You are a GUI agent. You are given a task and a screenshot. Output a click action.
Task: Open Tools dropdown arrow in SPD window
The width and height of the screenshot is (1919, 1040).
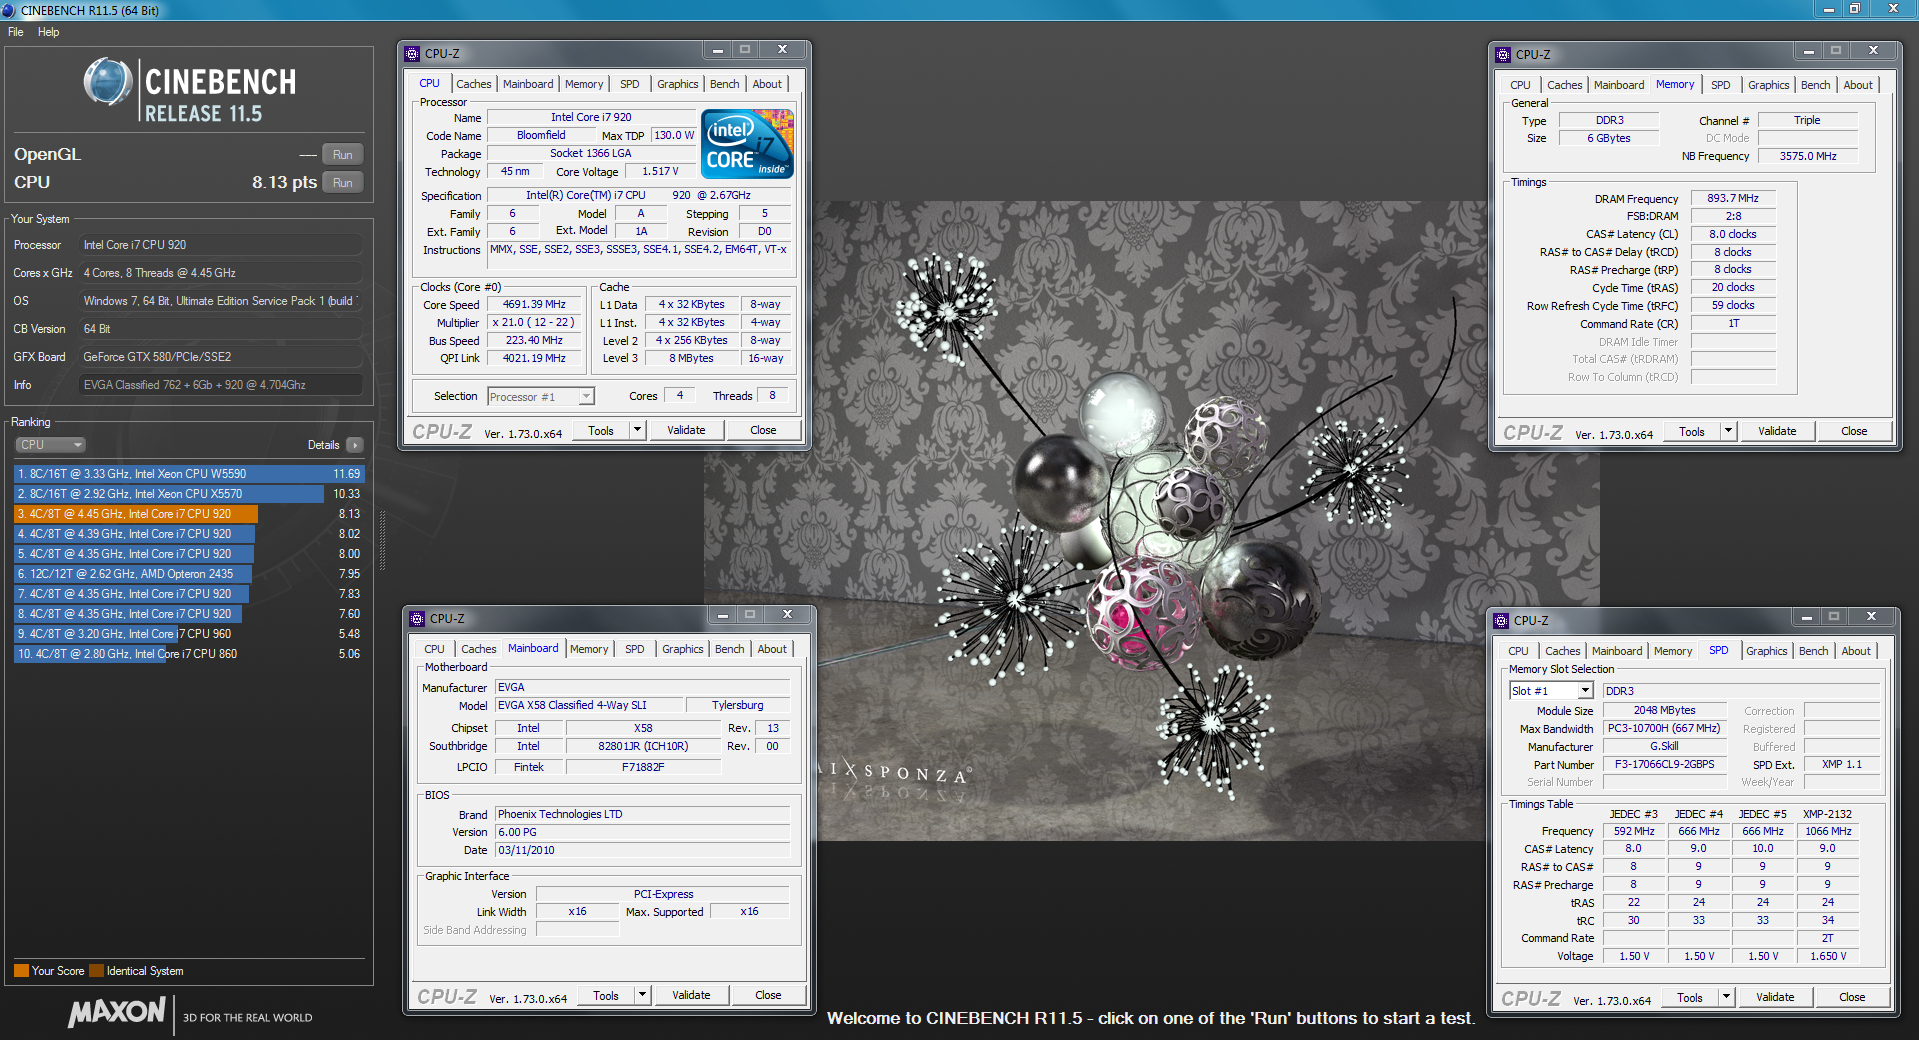pos(1726,997)
